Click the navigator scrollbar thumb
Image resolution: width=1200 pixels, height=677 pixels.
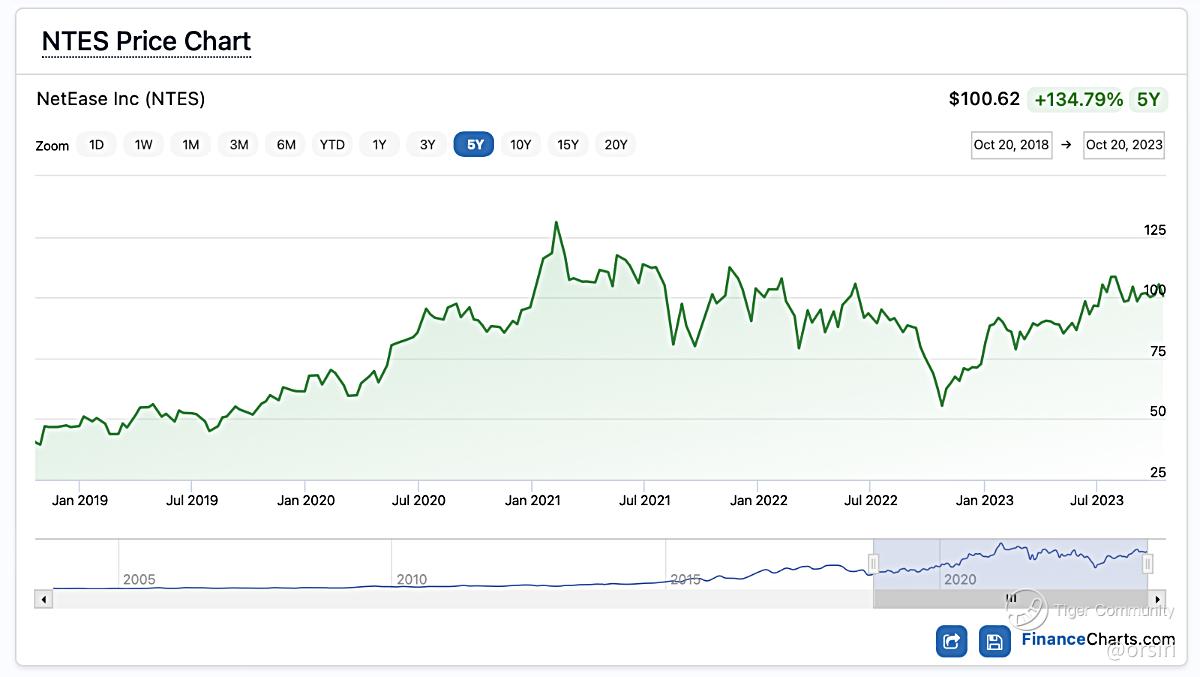point(1011,599)
